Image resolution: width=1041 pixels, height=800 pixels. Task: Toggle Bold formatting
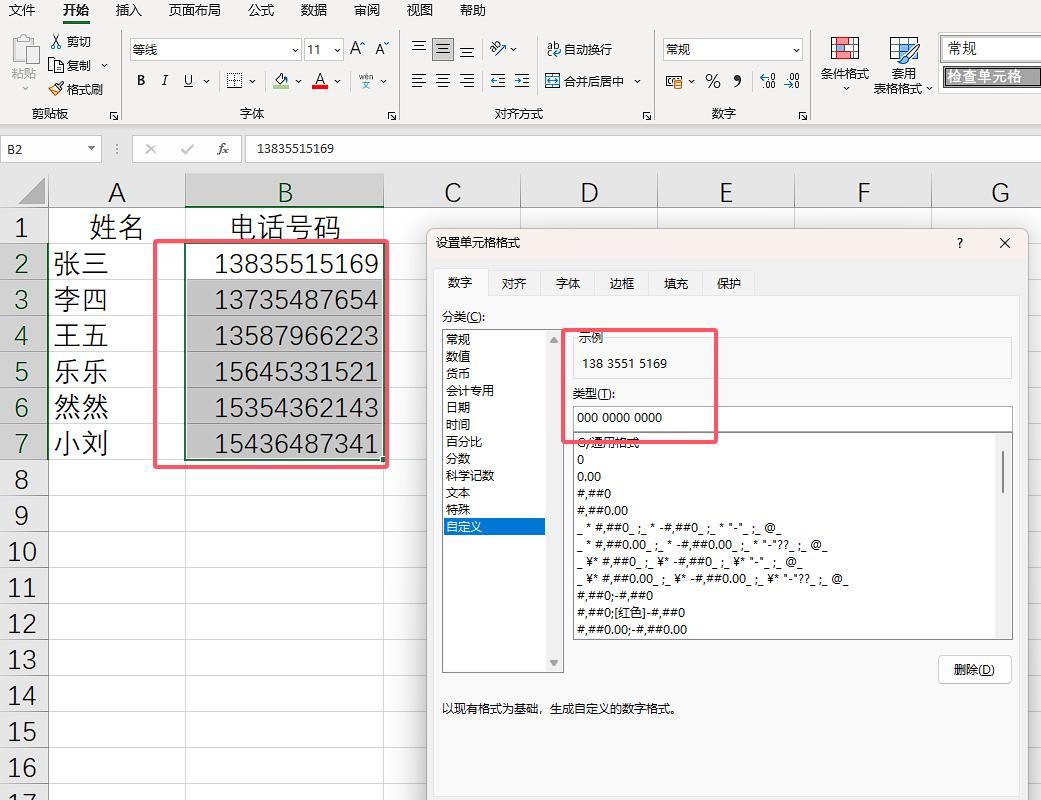141,81
